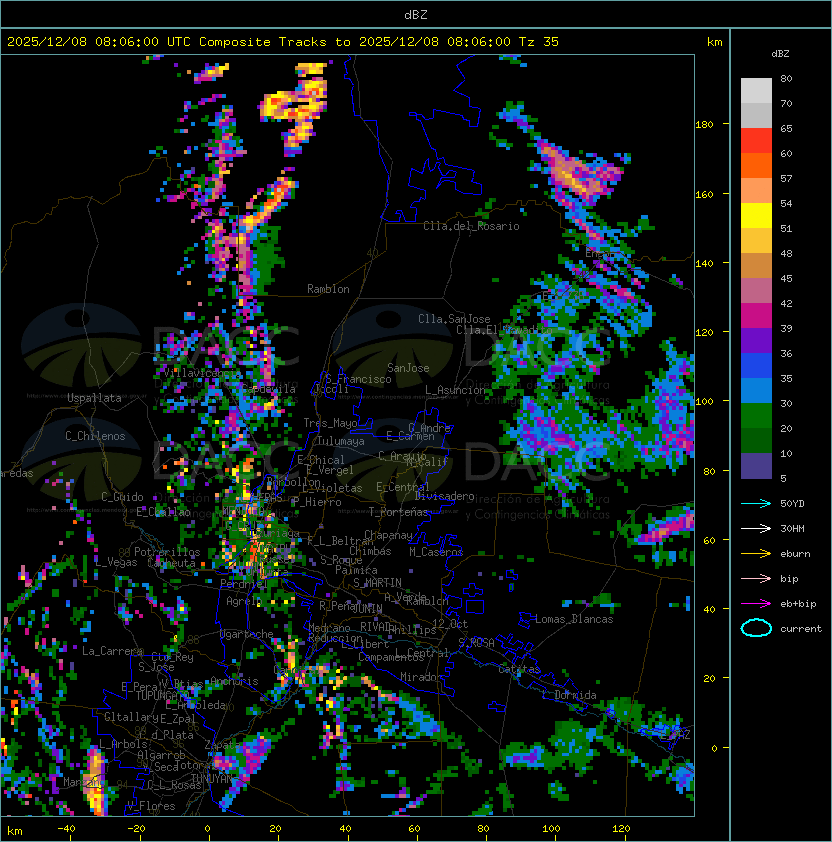Click the 'M_Caseros' map label
The width and height of the screenshot is (832, 842).
pos(436,552)
